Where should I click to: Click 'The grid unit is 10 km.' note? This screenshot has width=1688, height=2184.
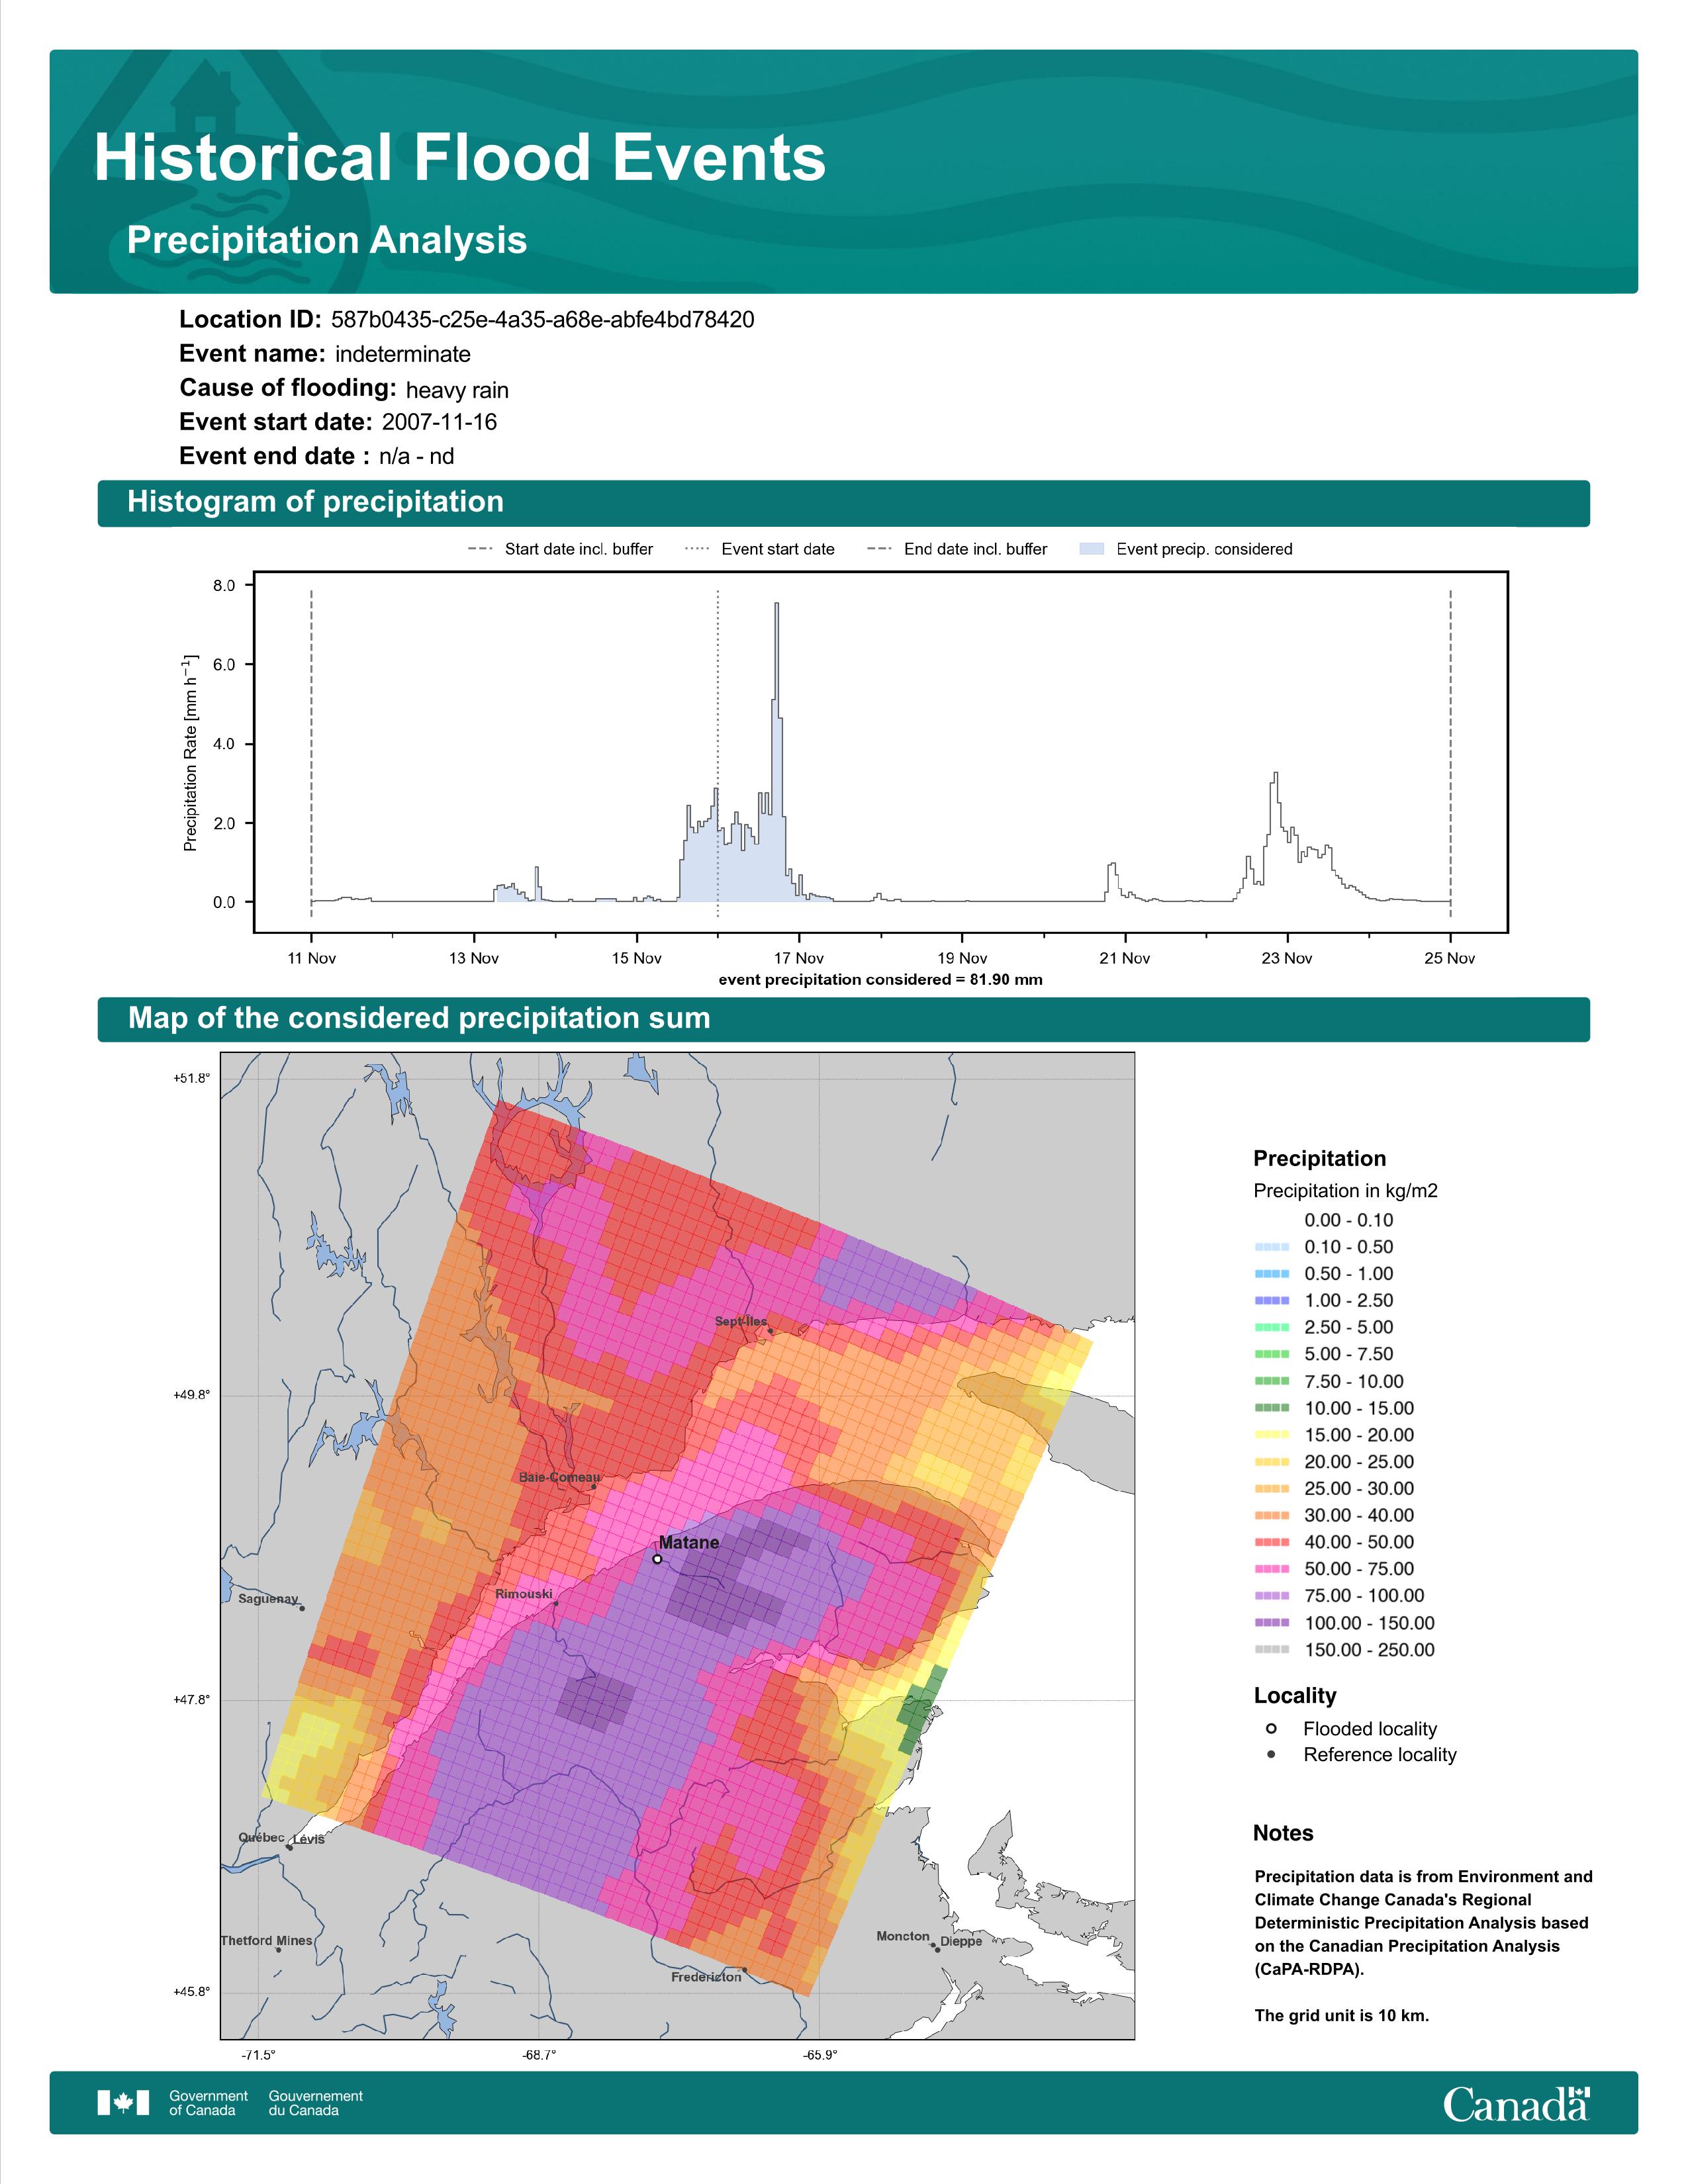(1342, 2015)
